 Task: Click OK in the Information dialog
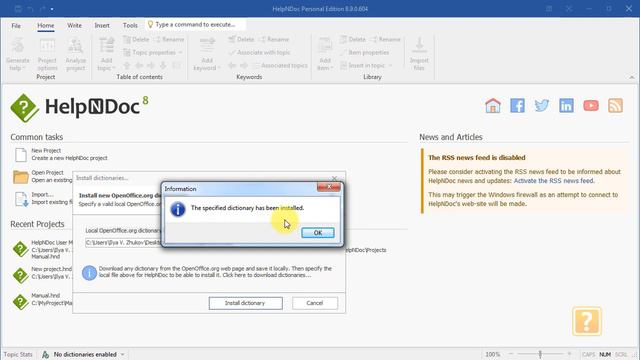[x=318, y=233]
